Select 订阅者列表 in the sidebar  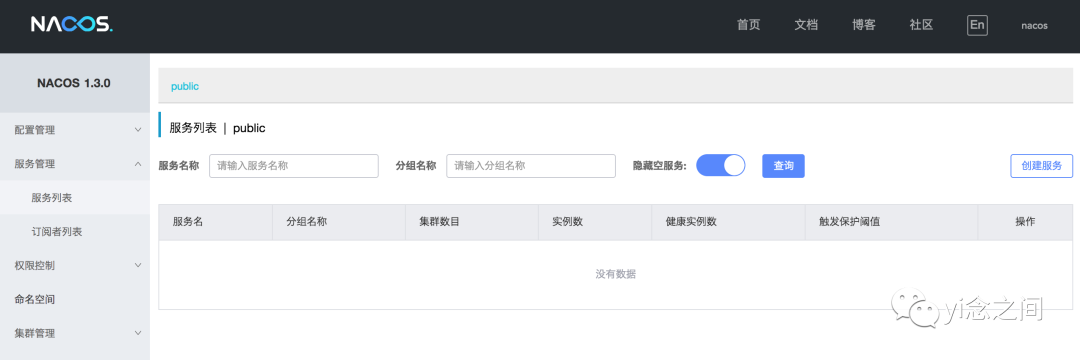pyautogui.click(x=74, y=232)
